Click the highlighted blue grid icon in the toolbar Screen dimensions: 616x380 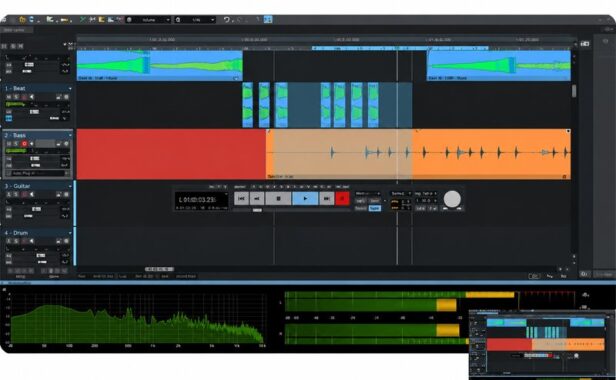click(268, 19)
